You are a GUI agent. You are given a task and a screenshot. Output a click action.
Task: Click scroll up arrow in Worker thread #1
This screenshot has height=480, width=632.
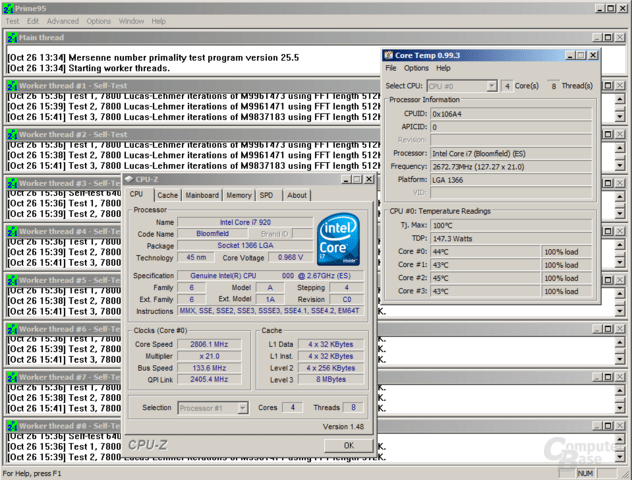click(x=620, y=99)
